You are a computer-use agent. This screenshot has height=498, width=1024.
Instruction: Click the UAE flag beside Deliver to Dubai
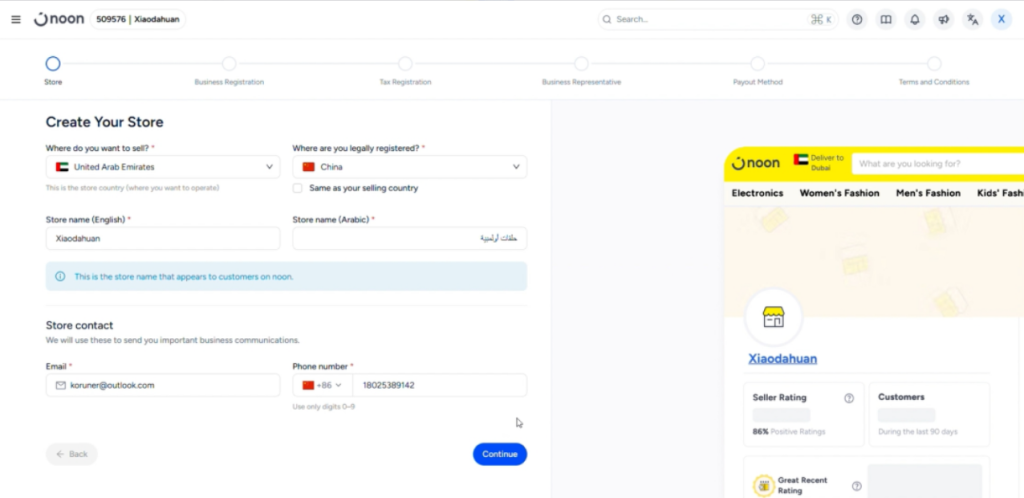(801, 159)
